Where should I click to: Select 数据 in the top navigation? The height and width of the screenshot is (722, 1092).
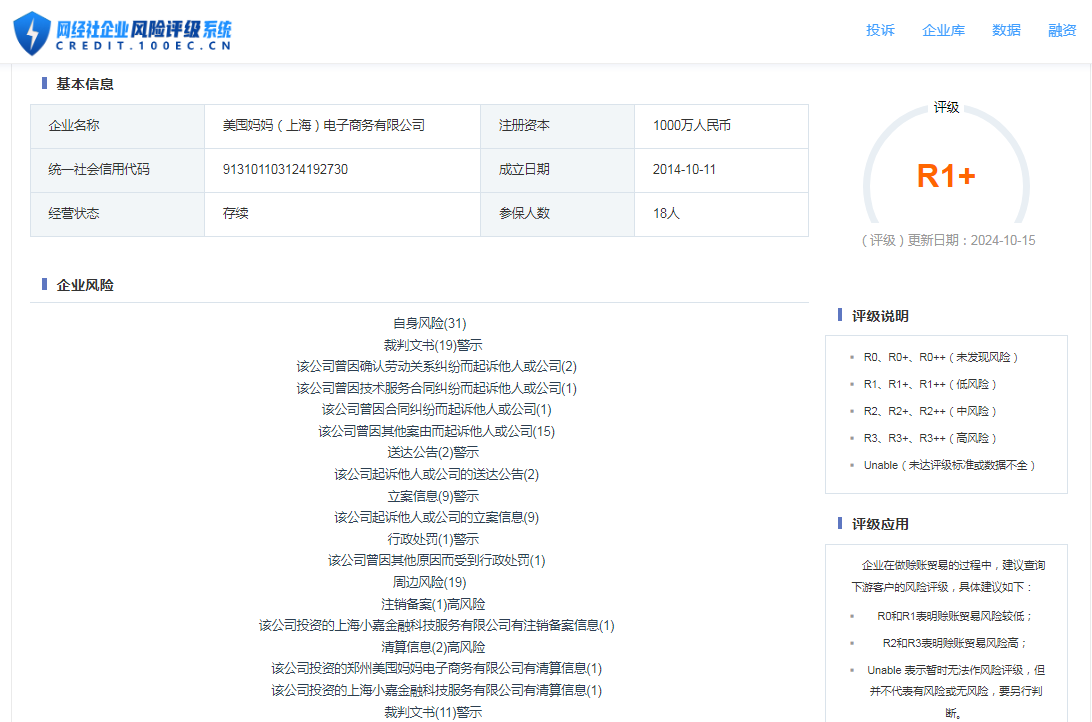tap(1006, 30)
